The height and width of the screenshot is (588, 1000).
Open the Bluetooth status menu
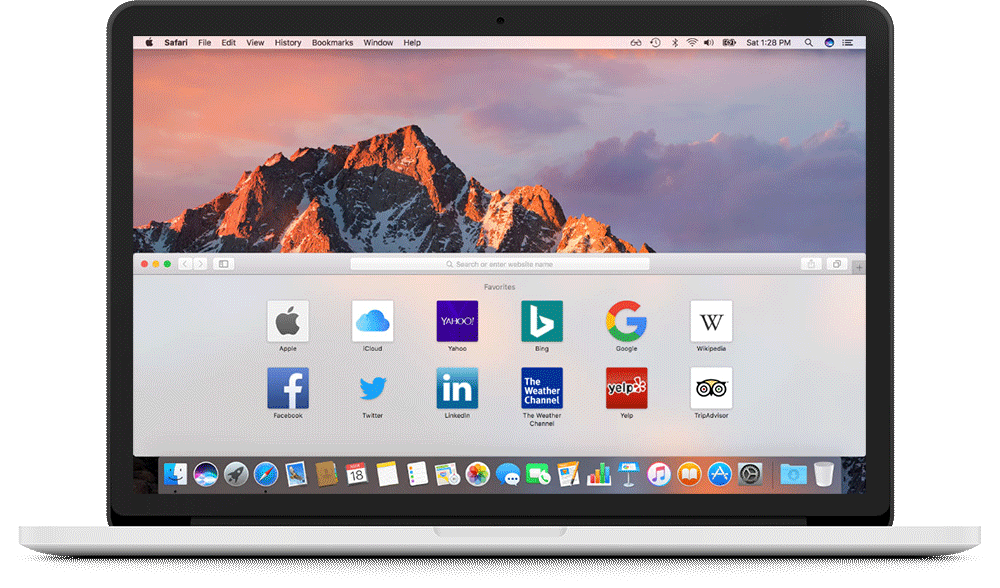pyautogui.click(x=674, y=43)
